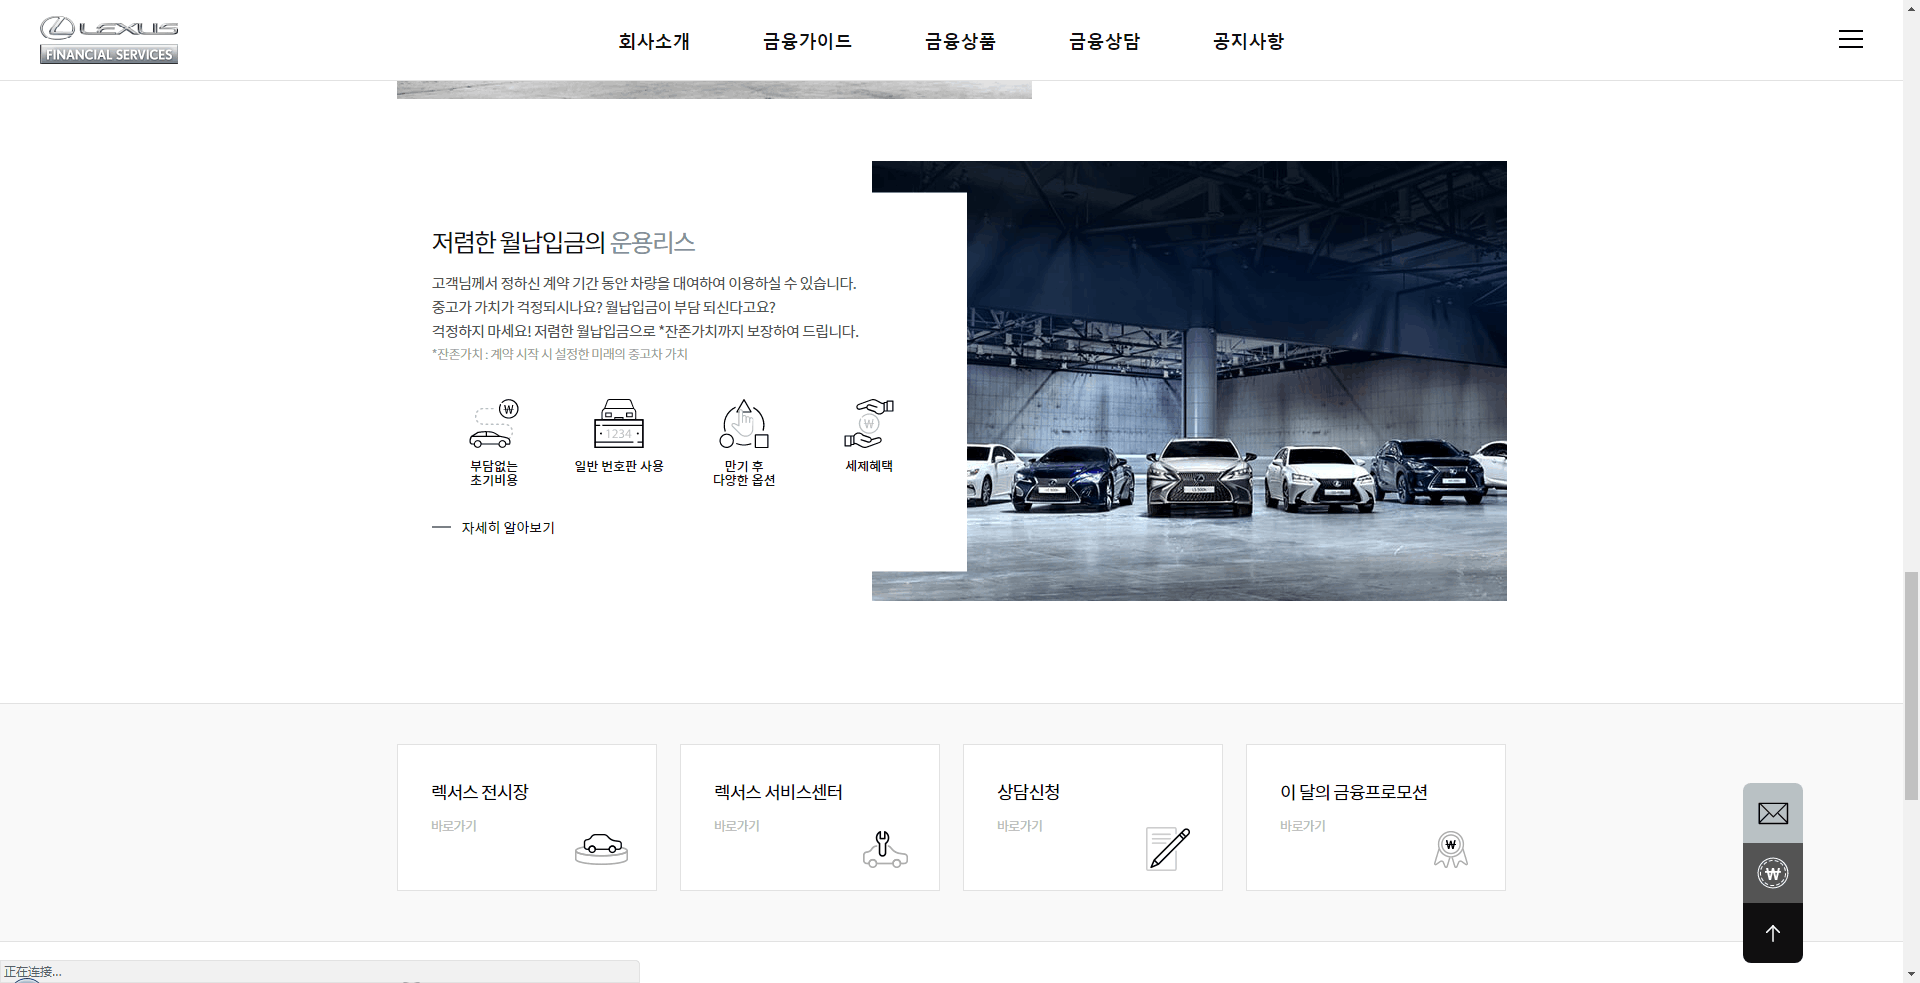Viewport: 1920px width, 983px height.
Task: Click the pencil paper icon in 상담신청
Action: click(x=1167, y=849)
